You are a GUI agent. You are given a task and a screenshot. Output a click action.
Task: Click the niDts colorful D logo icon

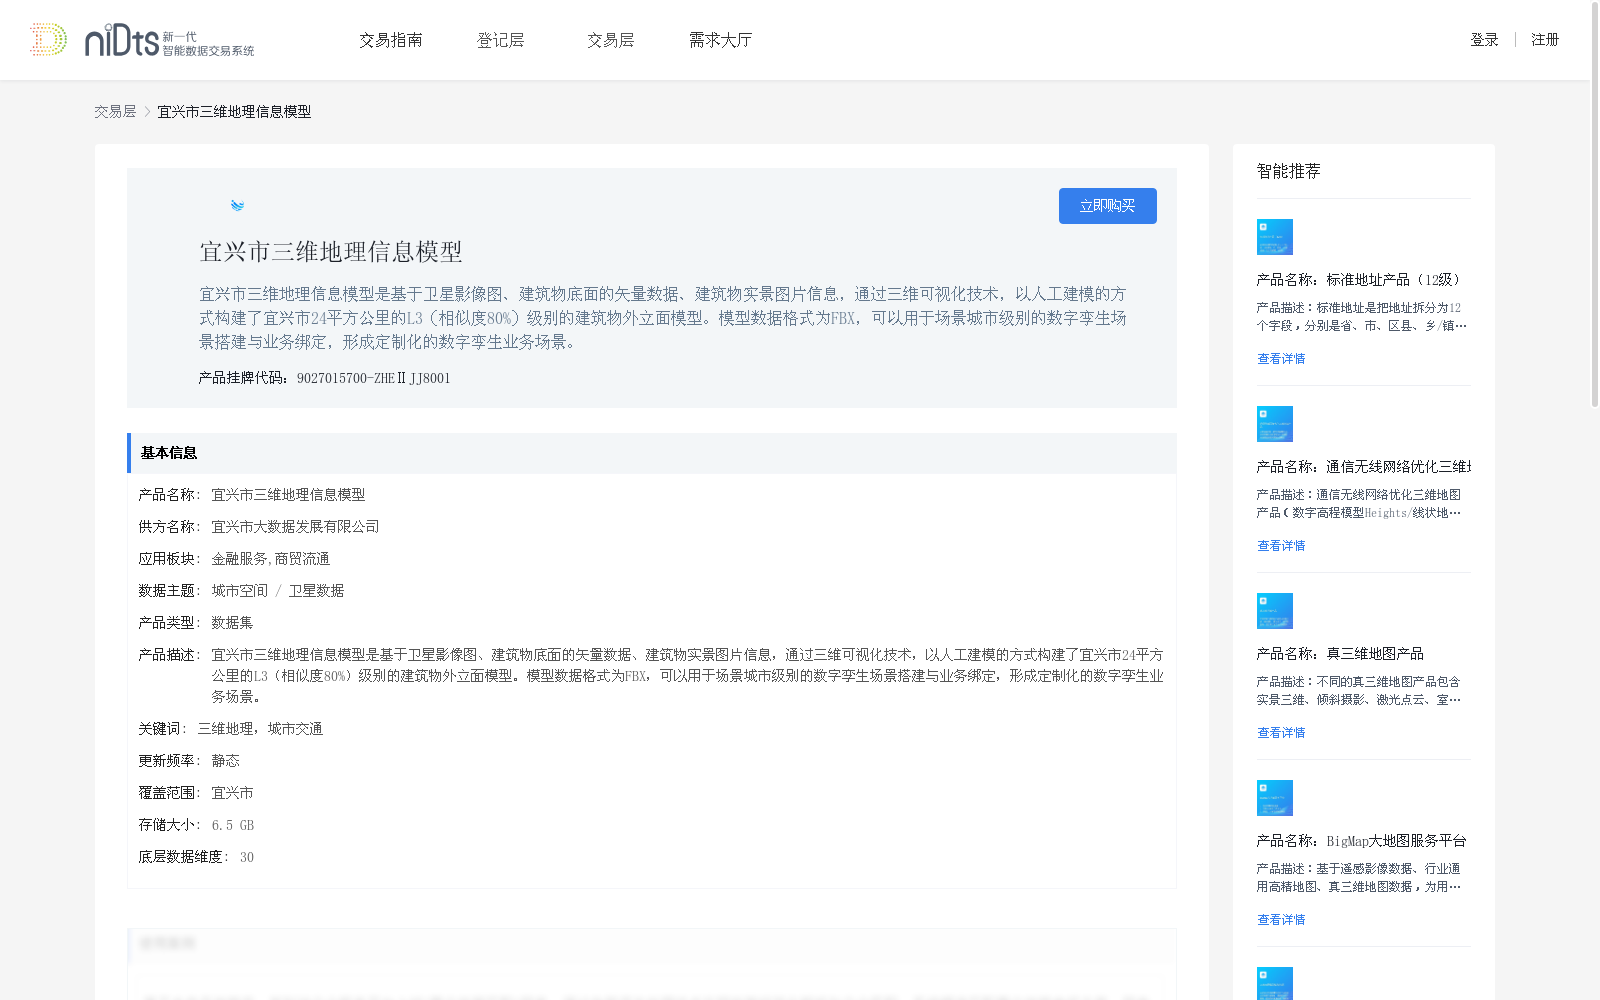[48, 40]
